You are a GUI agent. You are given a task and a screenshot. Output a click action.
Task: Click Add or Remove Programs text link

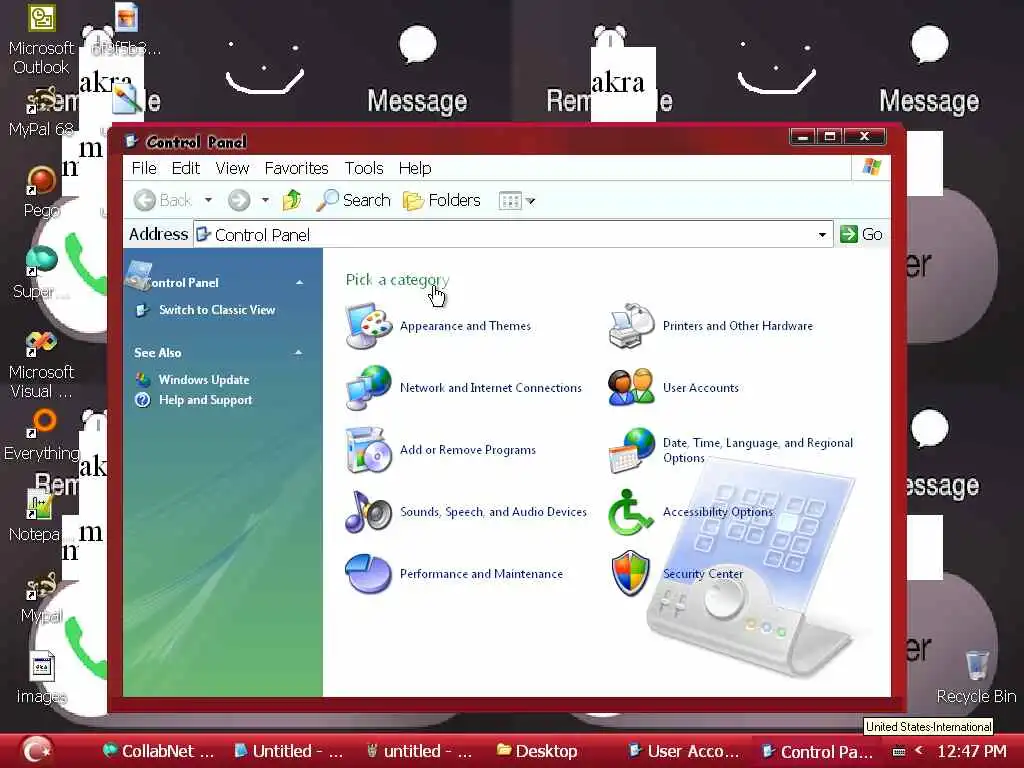(x=468, y=450)
